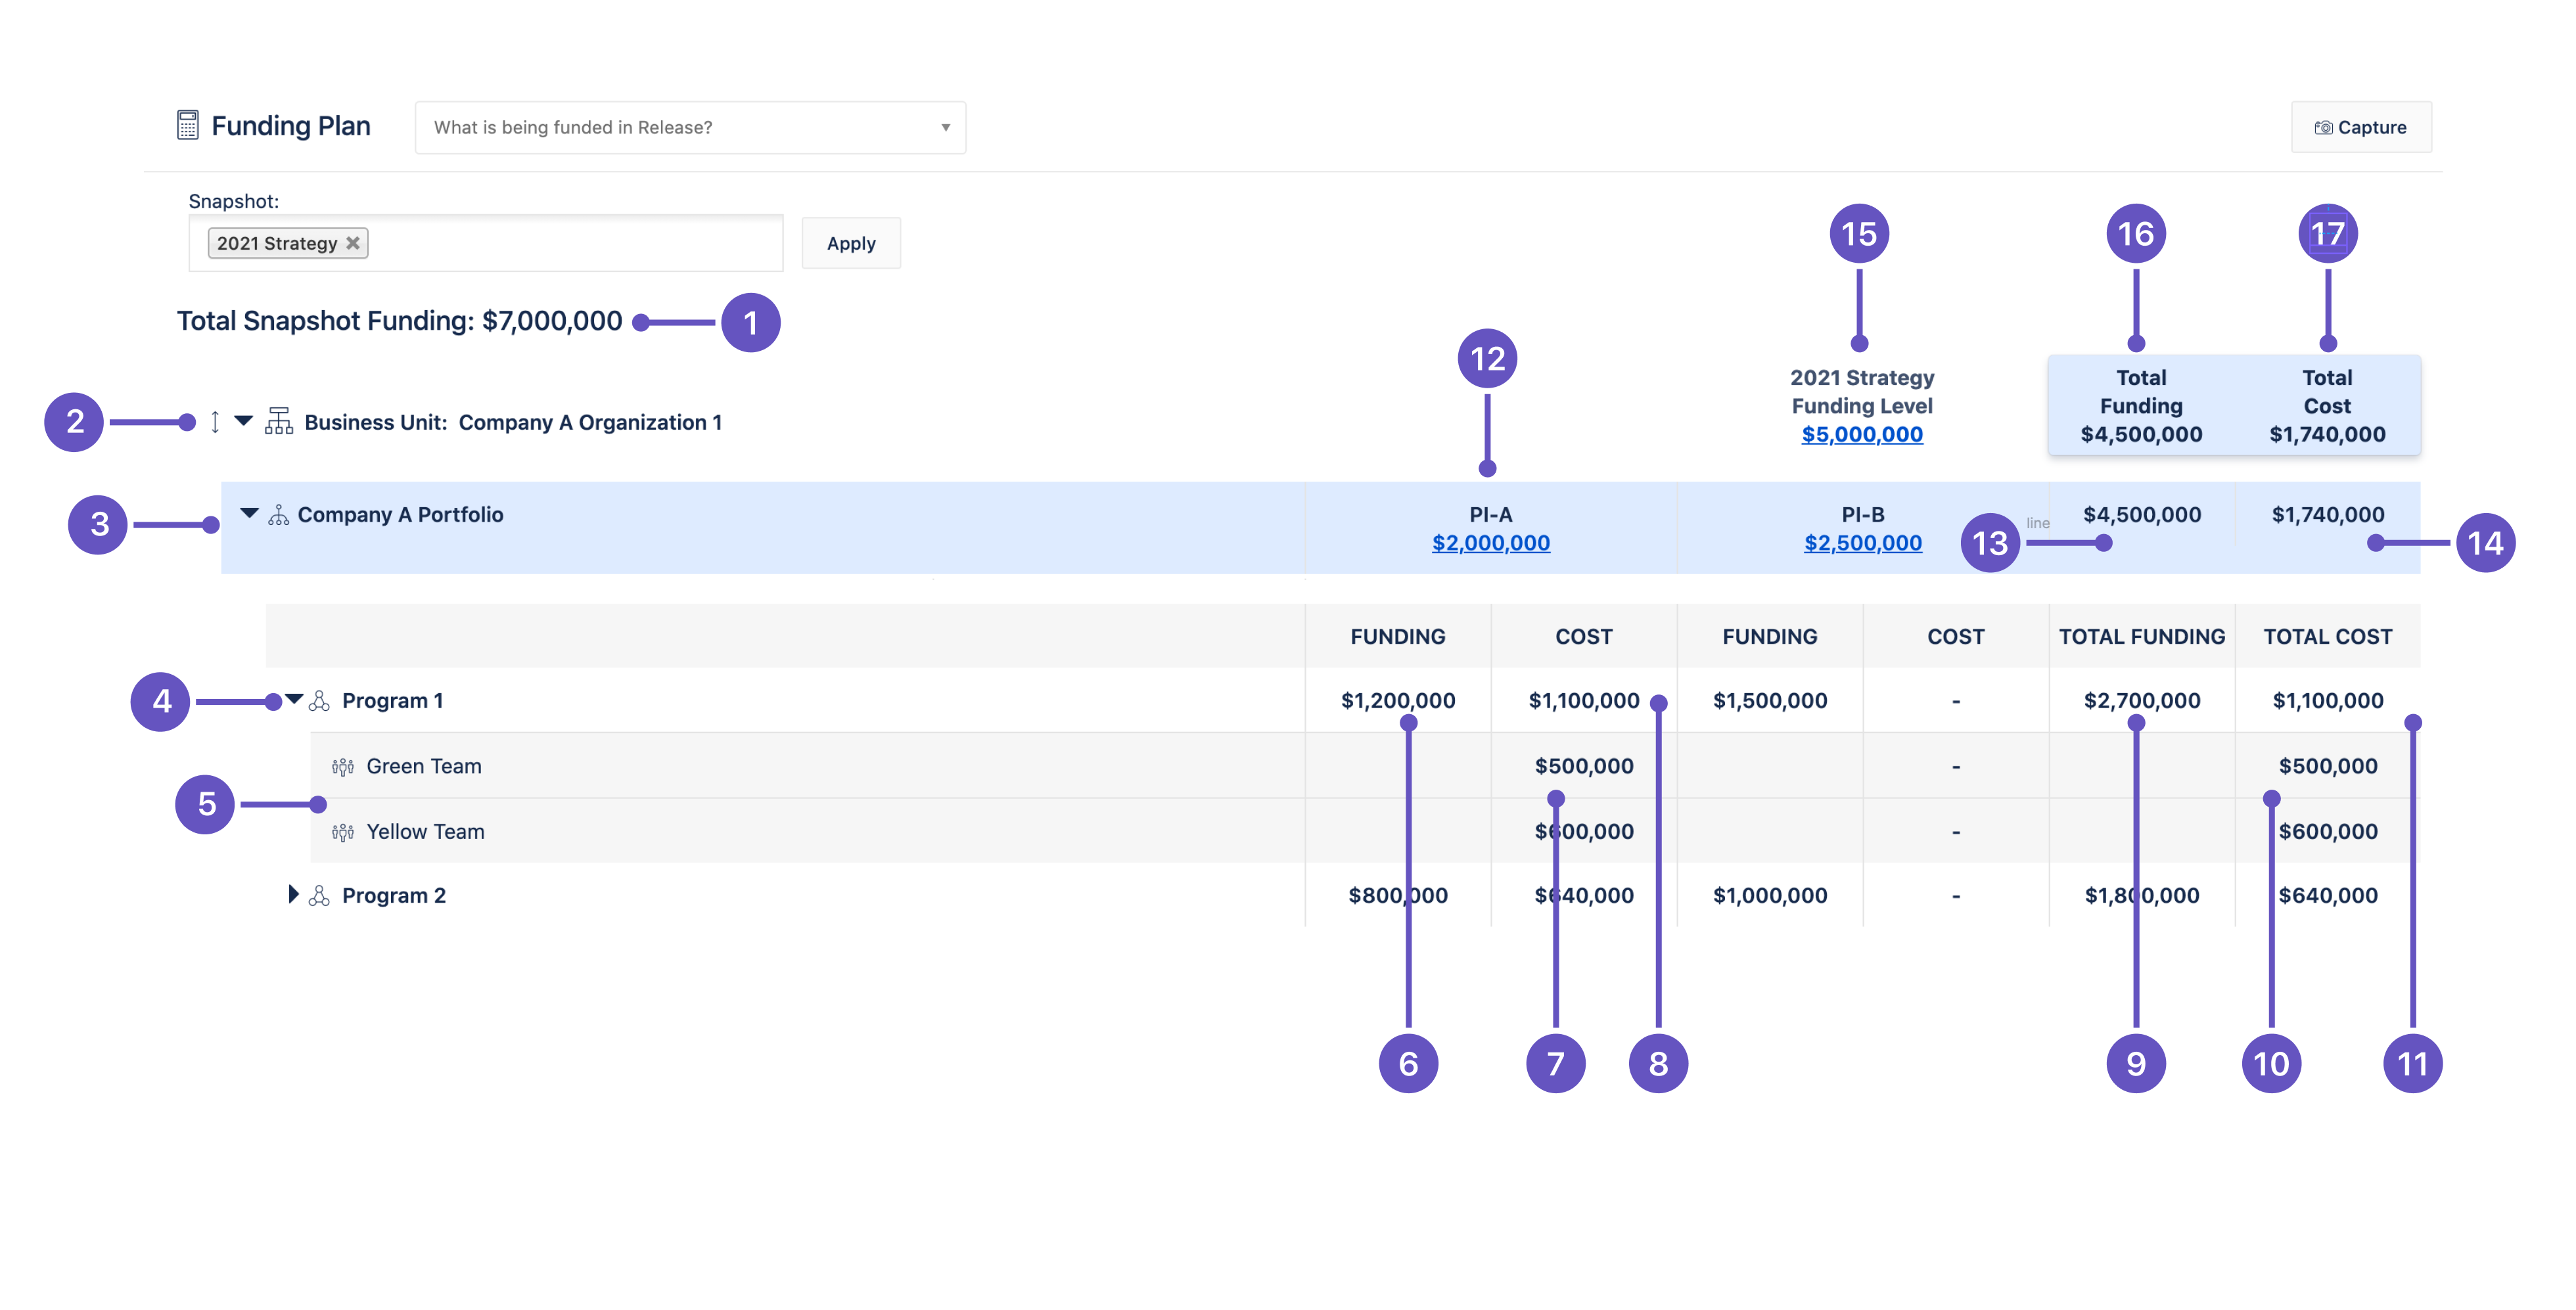Click the team icon beside Green Team

(x=344, y=766)
